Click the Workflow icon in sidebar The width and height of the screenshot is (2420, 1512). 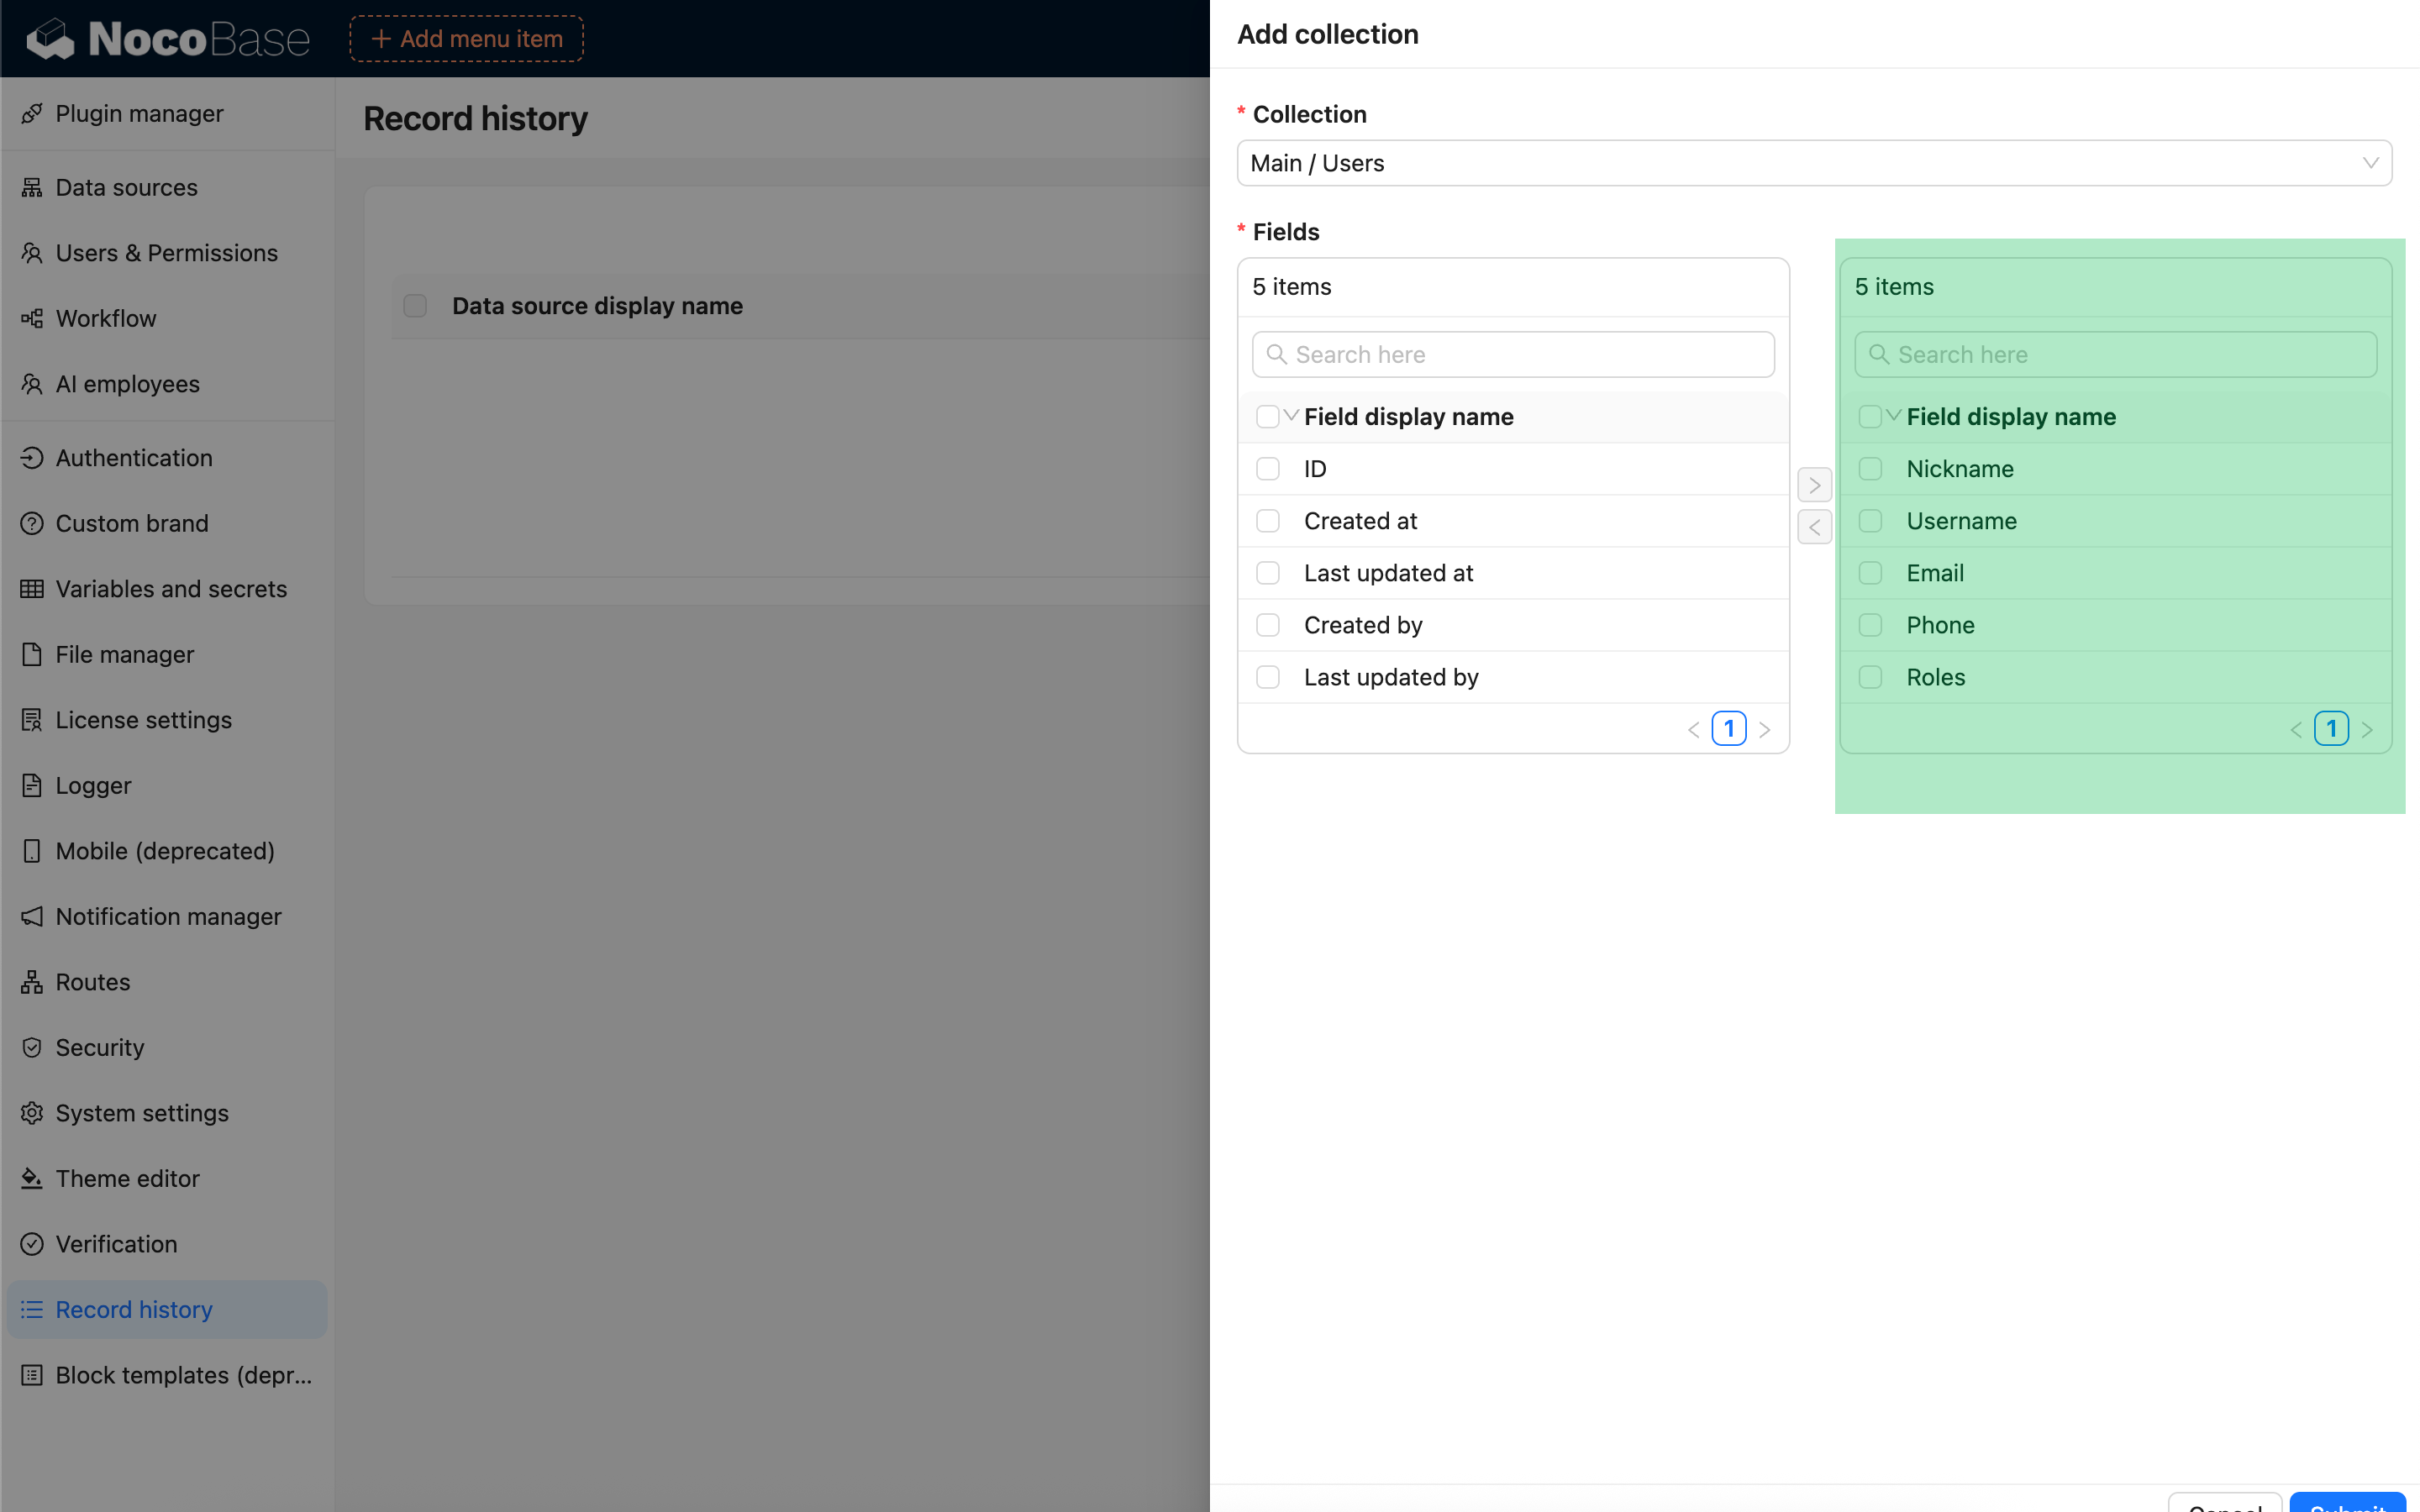point(32,318)
